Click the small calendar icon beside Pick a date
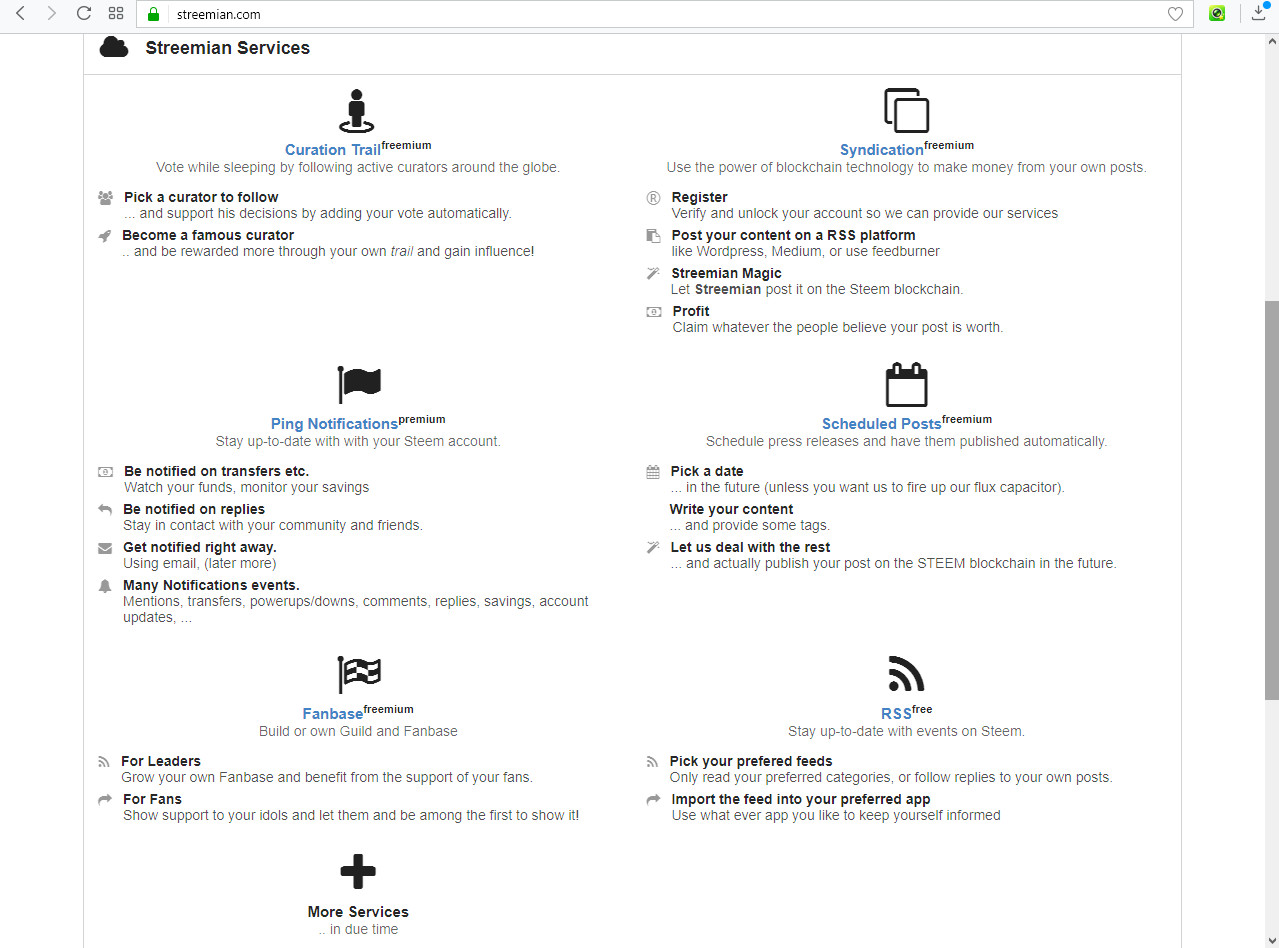The width and height of the screenshot is (1279, 948). pyautogui.click(x=653, y=472)
